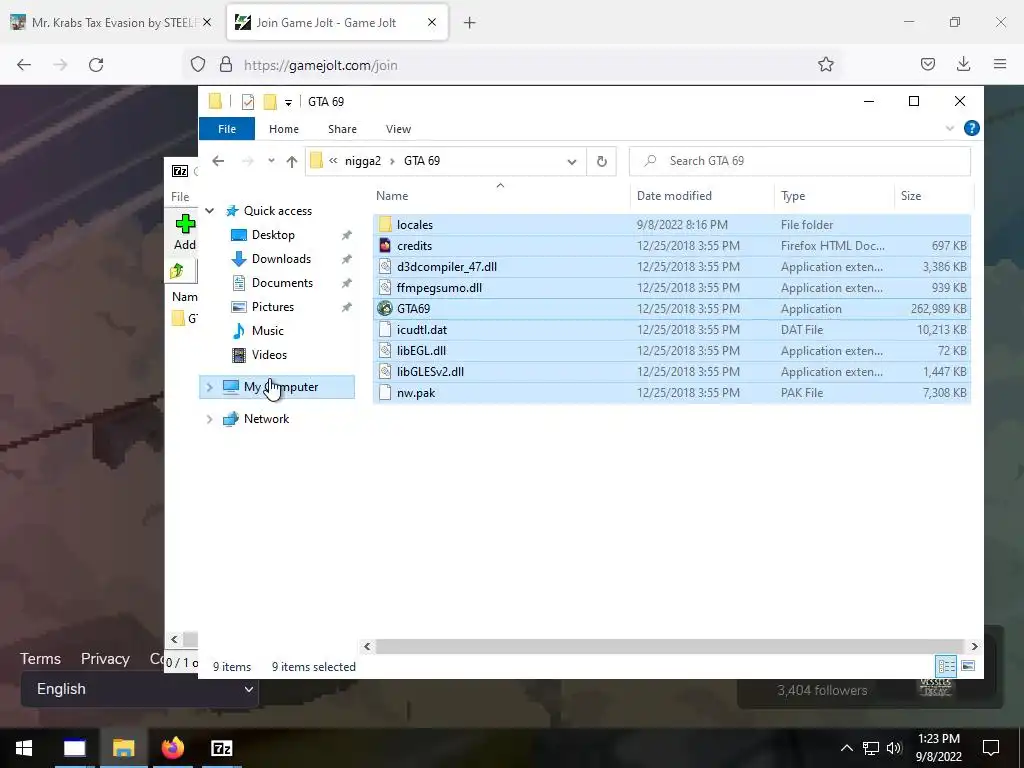Collapse the Quick access tree node

tap(210, 210)
